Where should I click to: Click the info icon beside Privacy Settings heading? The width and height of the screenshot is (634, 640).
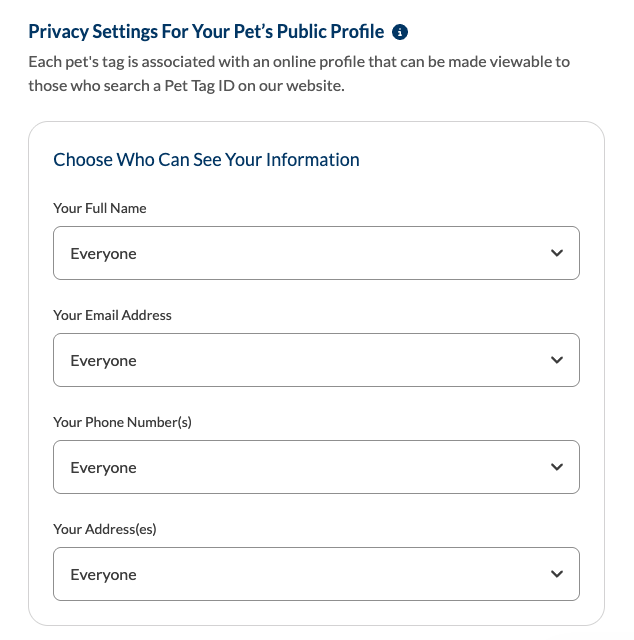pos(400,32)
